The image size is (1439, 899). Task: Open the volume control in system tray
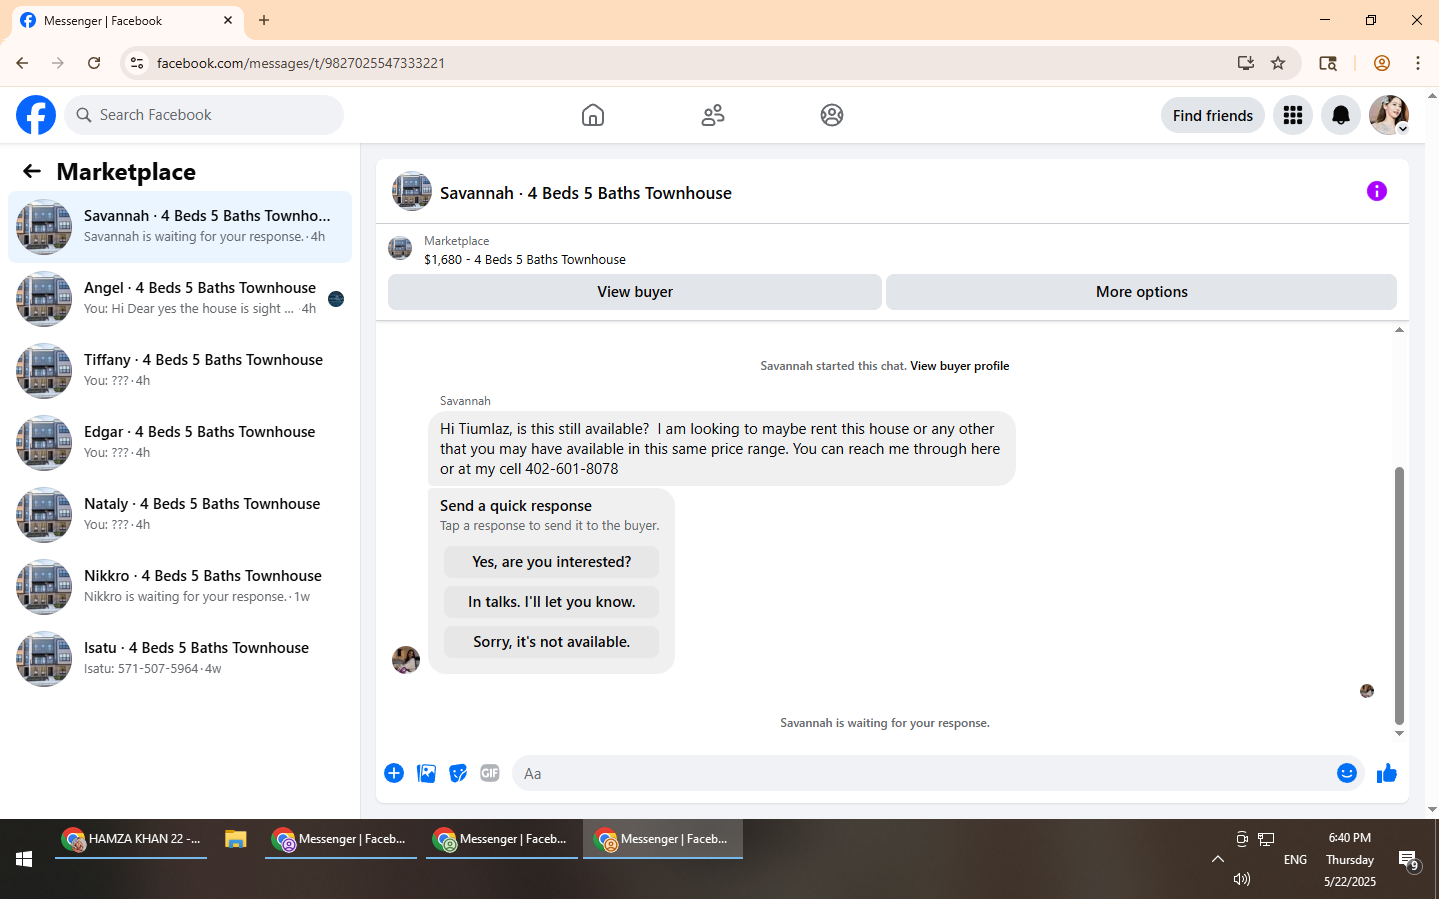pos(1242,879)
